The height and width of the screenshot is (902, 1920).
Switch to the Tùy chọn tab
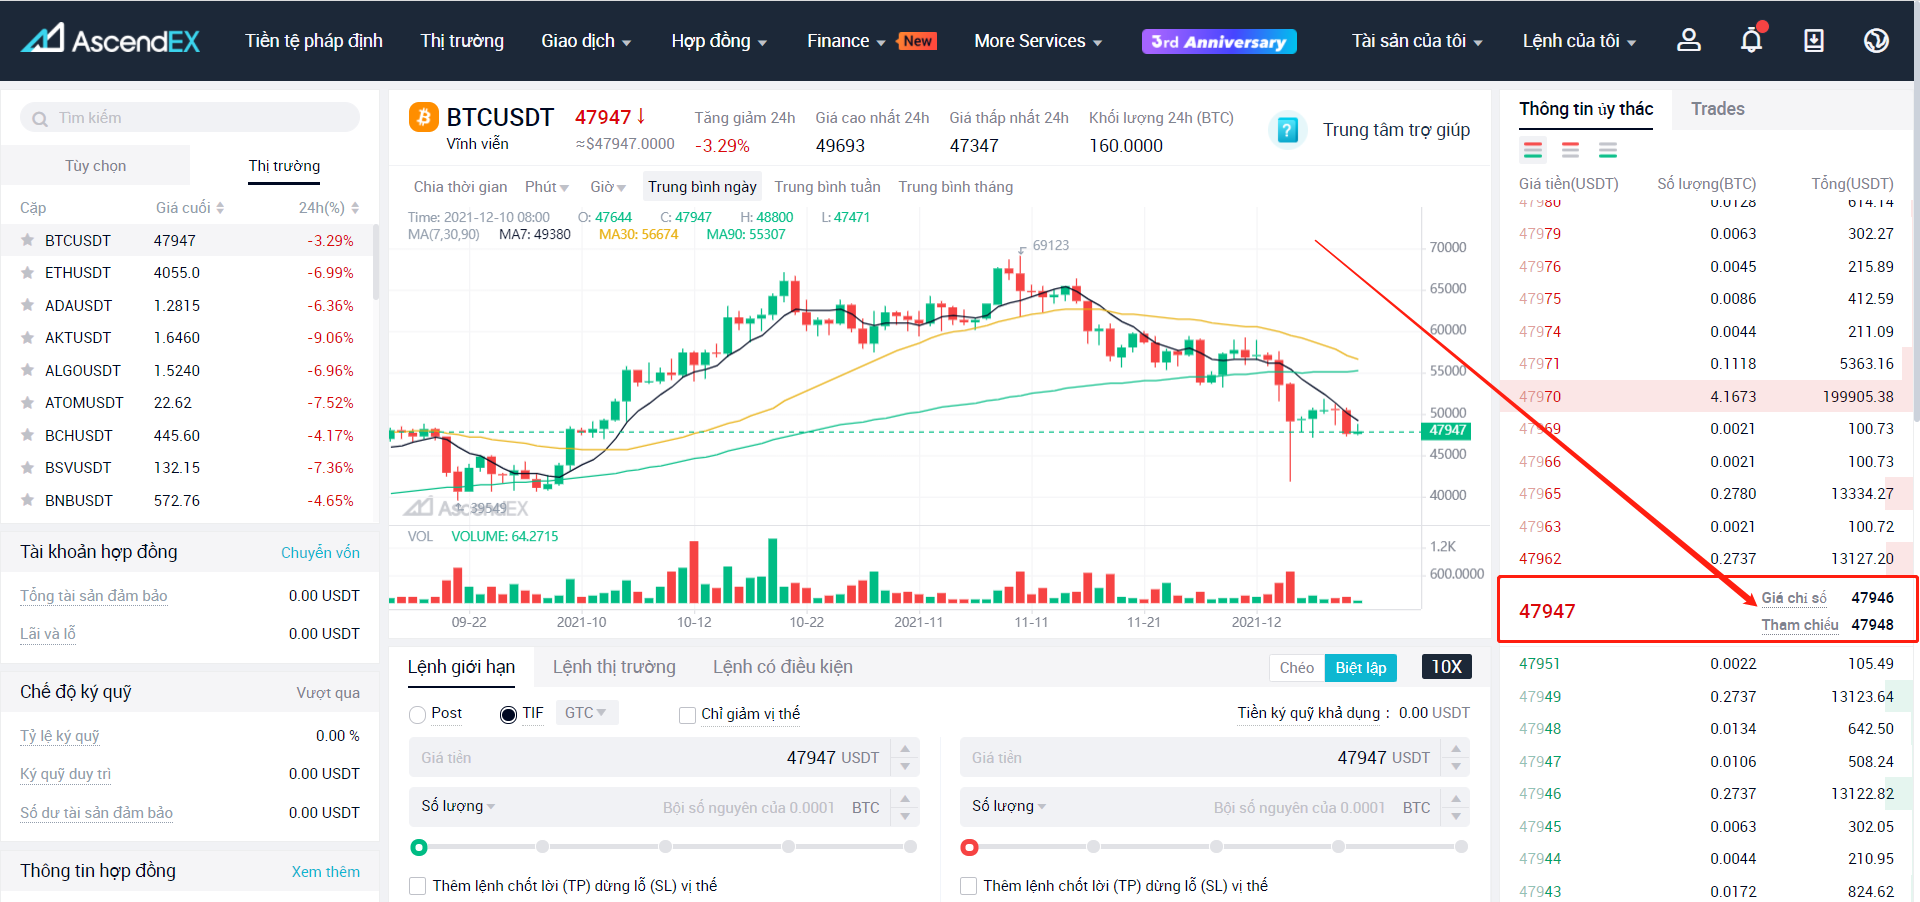pos(96,166)
